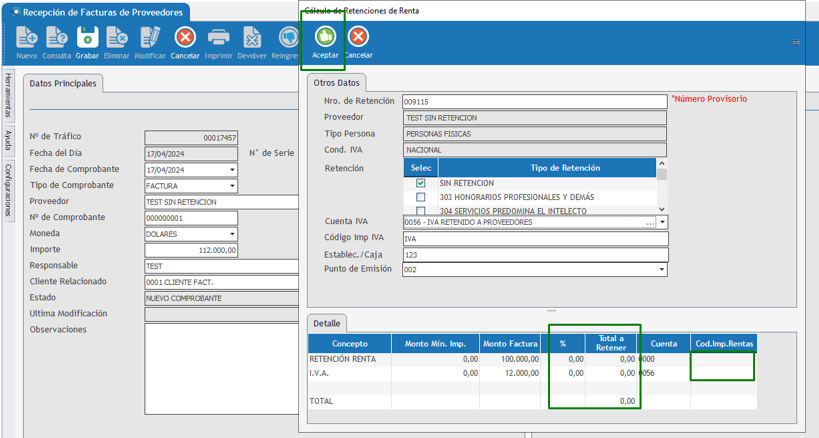The height and width of the screenshot is (438, 819).
Task: Expand Tipo de Comprobante dropdown
Action: point(232,186)
